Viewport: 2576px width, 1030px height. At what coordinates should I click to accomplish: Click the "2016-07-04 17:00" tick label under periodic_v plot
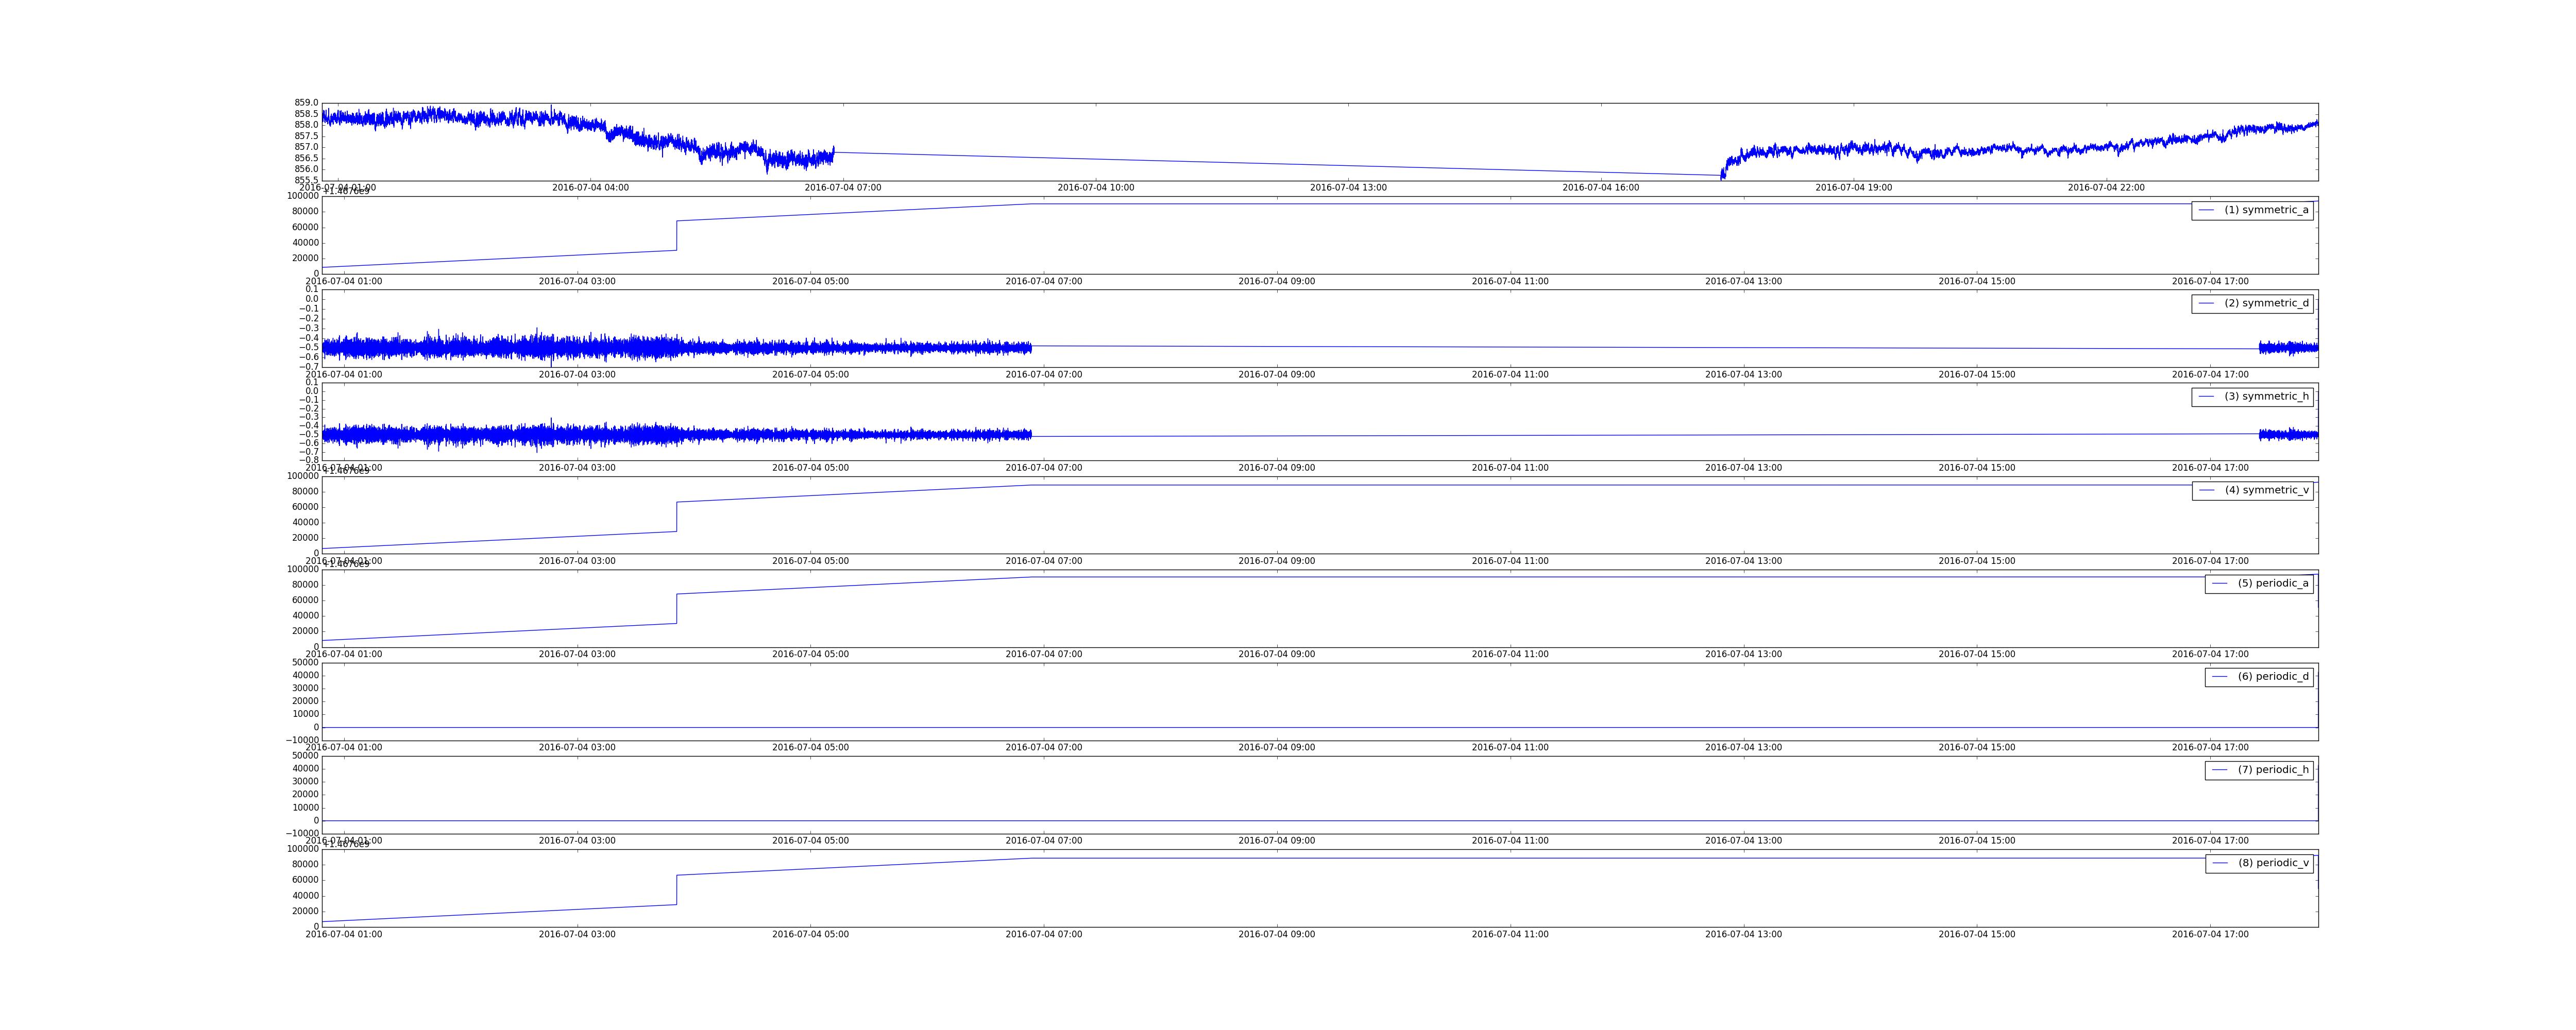[x=2210, y=935]
